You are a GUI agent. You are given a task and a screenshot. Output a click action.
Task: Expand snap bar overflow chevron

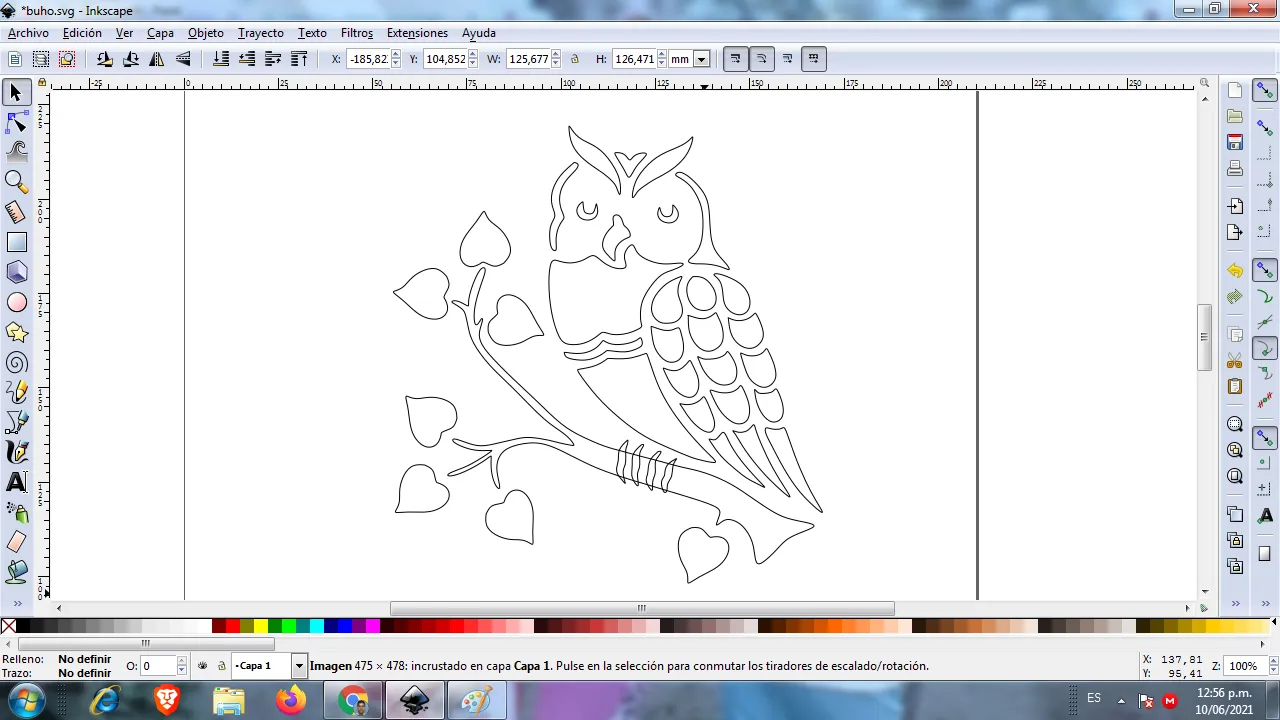pos(1264,603)
